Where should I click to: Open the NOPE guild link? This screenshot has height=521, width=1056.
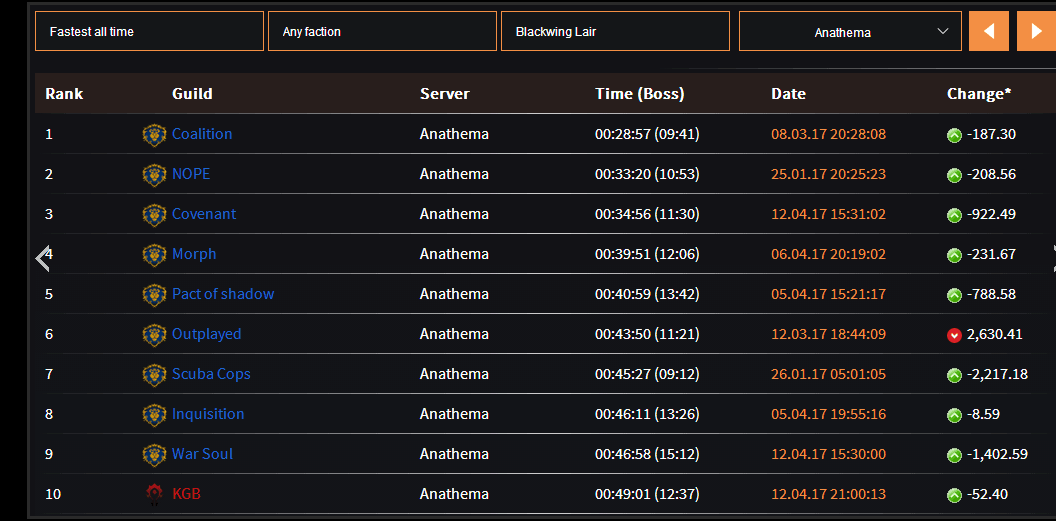coord(191,174)
